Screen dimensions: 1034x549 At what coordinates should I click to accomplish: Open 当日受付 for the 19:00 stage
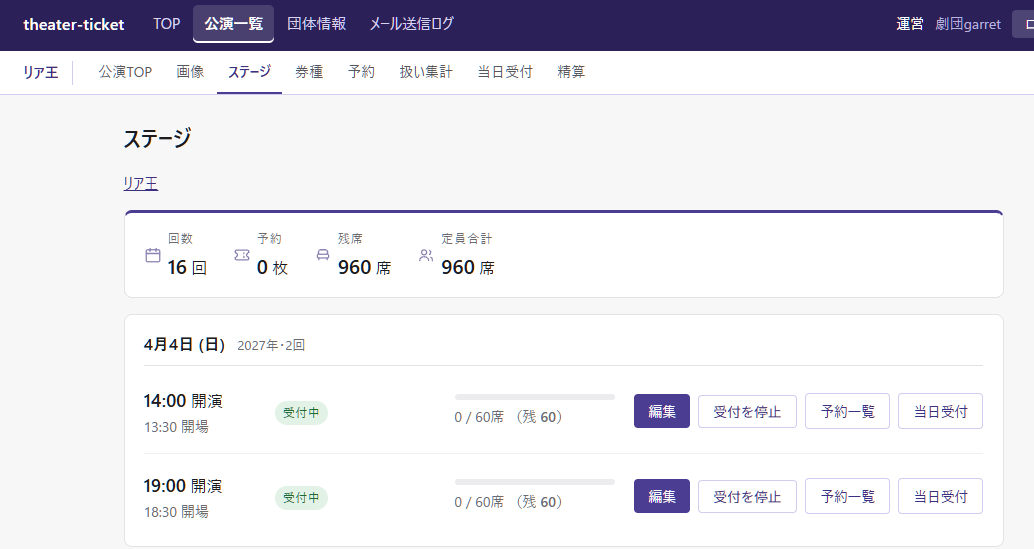coord(940,496)
